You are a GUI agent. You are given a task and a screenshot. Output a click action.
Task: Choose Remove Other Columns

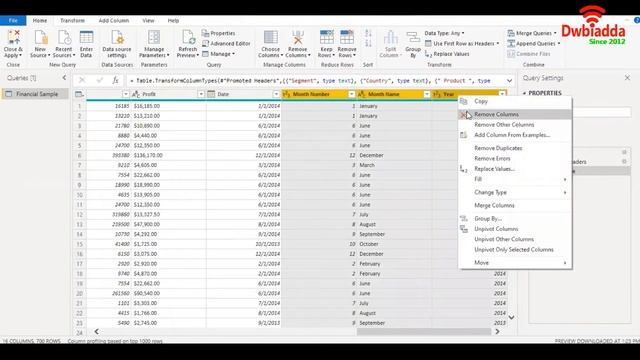click(515, 124)
